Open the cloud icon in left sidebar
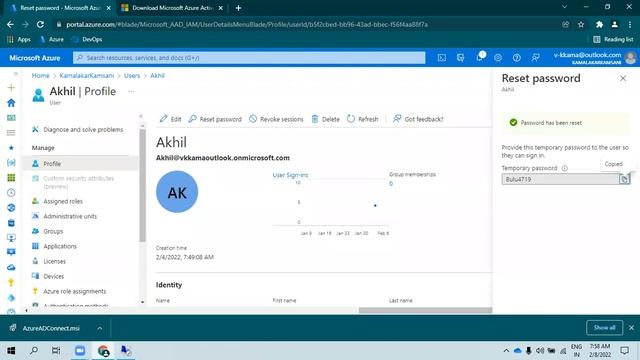Image resolution: width=640 pixels, height=360 pixels. tap(11, 267)
